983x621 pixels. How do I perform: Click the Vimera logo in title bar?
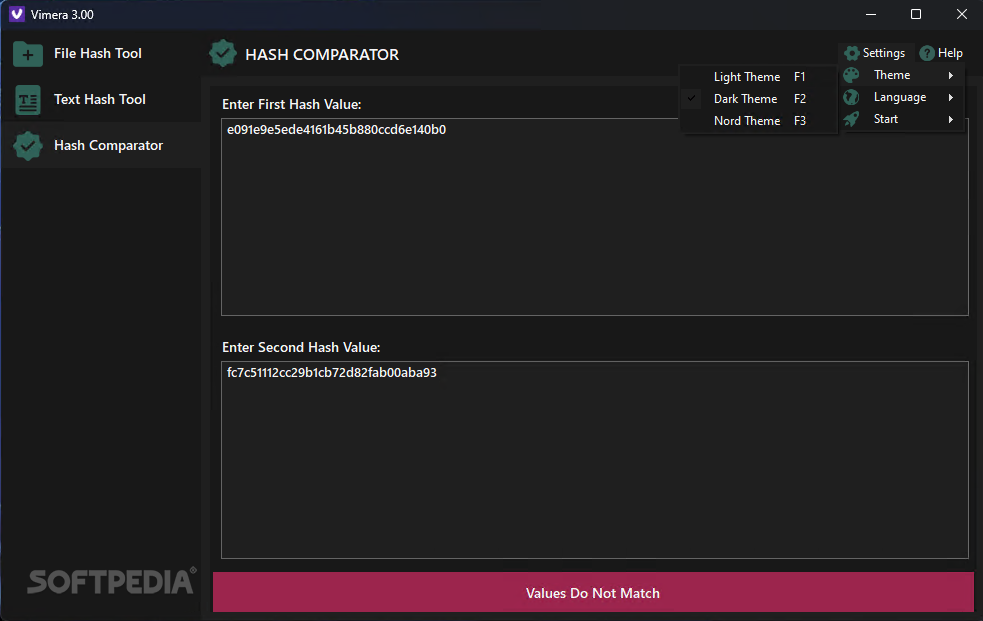(x=17, y=14)
